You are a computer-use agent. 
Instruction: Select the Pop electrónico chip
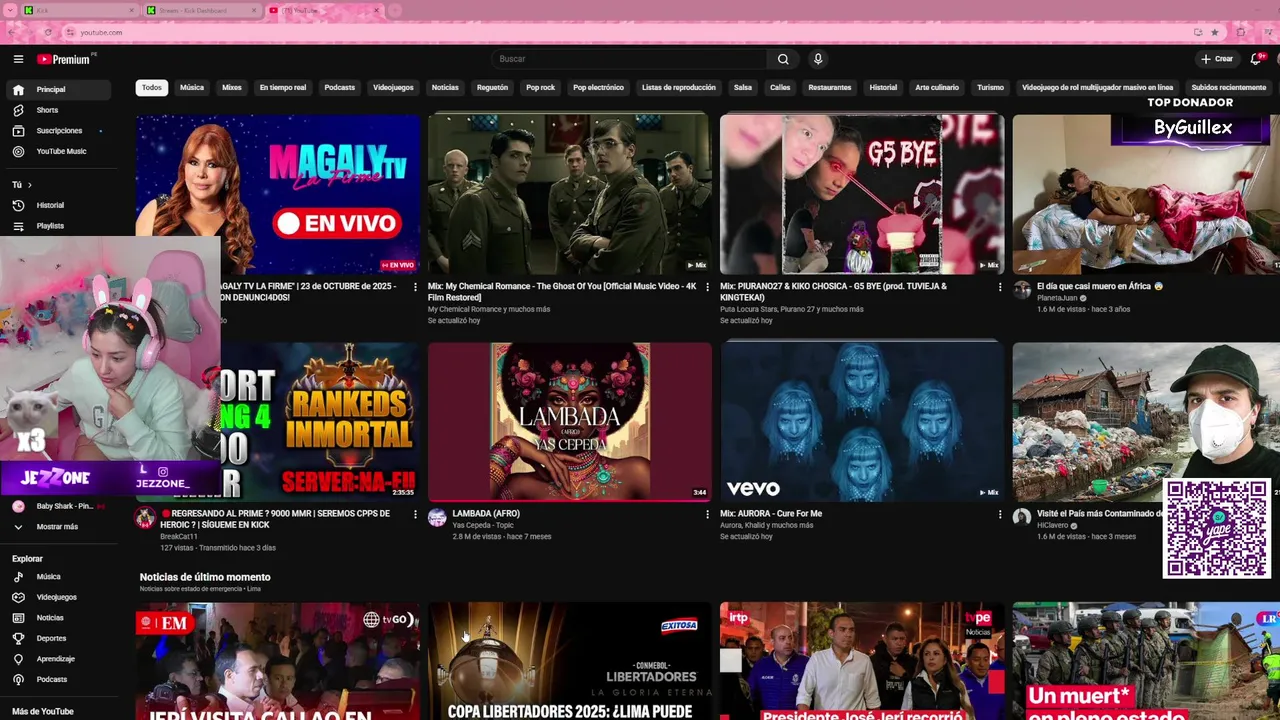598,88
